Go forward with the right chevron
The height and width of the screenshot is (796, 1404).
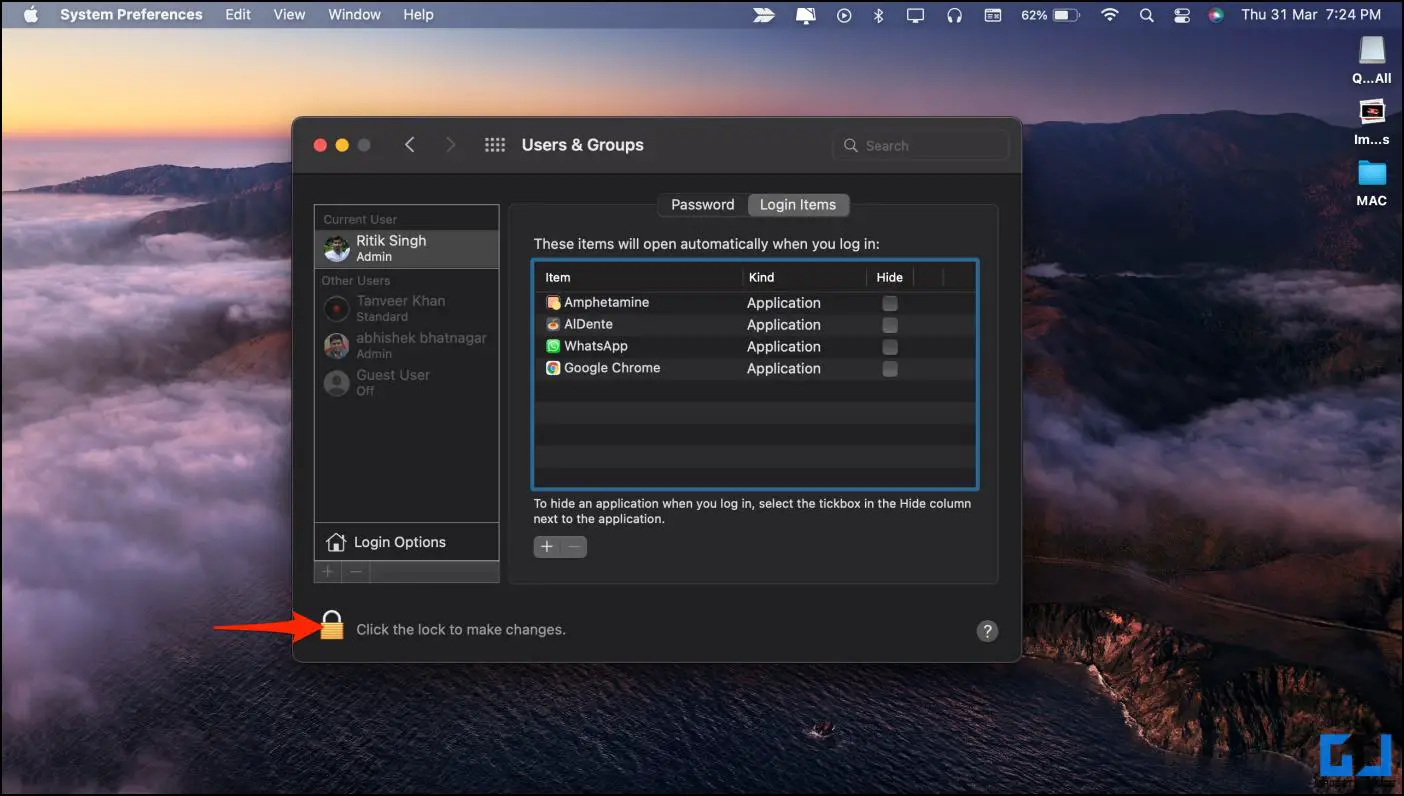point(450,145)
